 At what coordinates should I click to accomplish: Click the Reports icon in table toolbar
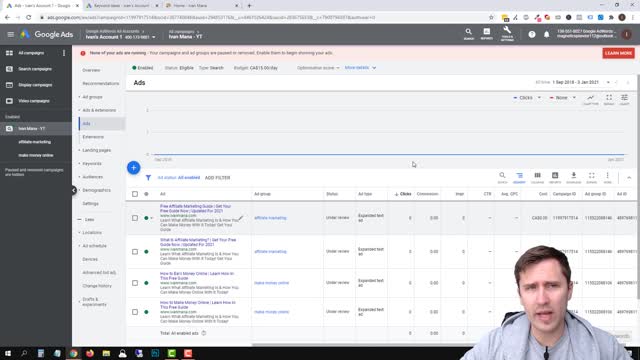click(555, 177)
